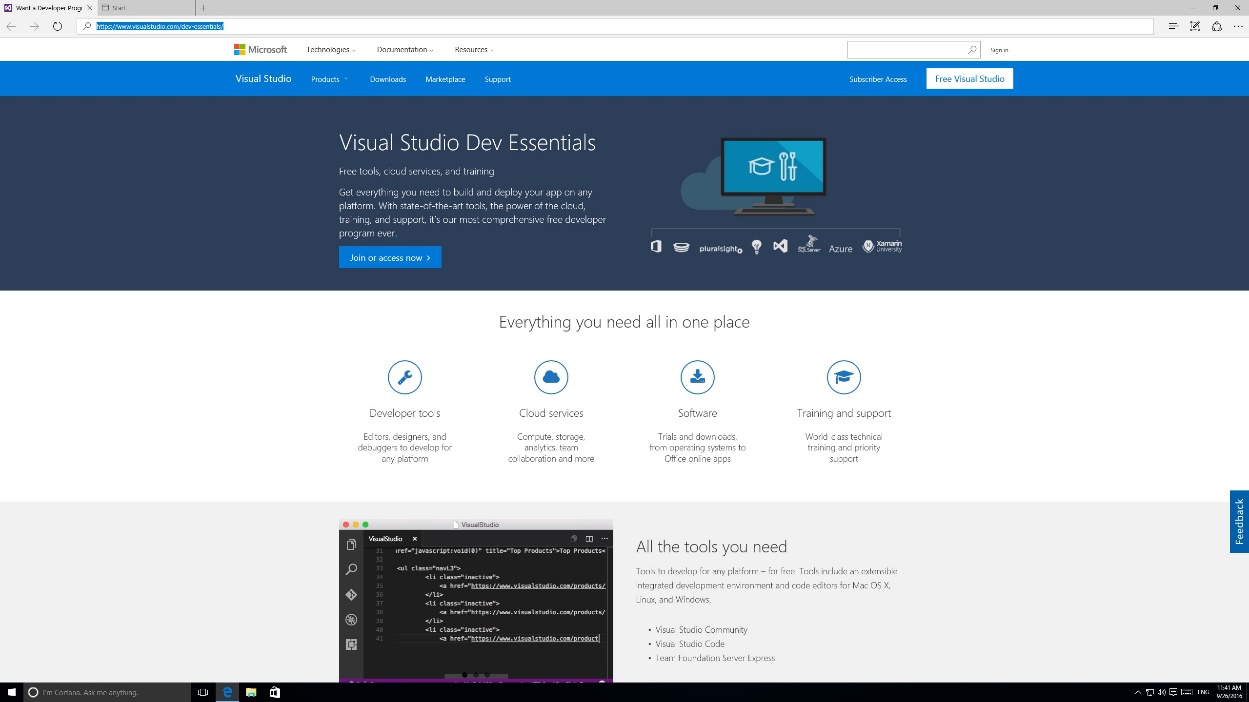1249x702 pixels.
Task: Click the Training and support graduation cap icon
Action: click(x=844, y=377)
